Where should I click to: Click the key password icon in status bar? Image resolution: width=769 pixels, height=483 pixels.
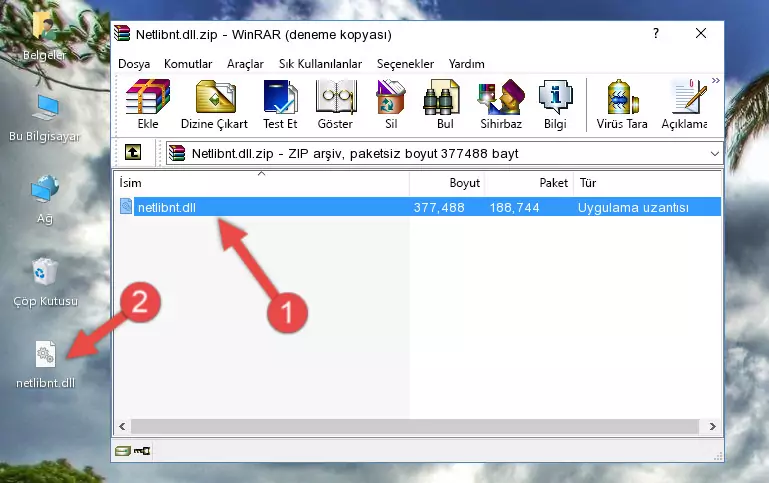pyautogui.click(x=142, y=451)
